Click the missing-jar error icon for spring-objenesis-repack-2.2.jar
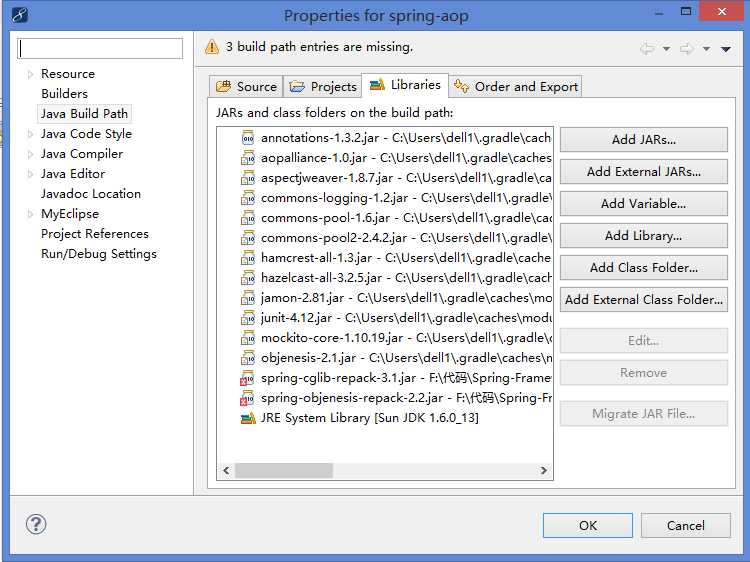This screenshot has height=562, width=750. point(247,398)
